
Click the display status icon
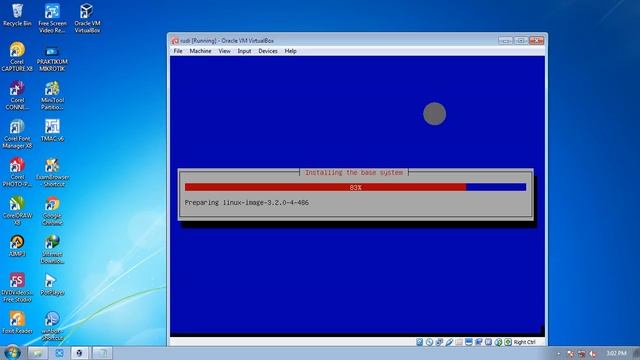469,342
